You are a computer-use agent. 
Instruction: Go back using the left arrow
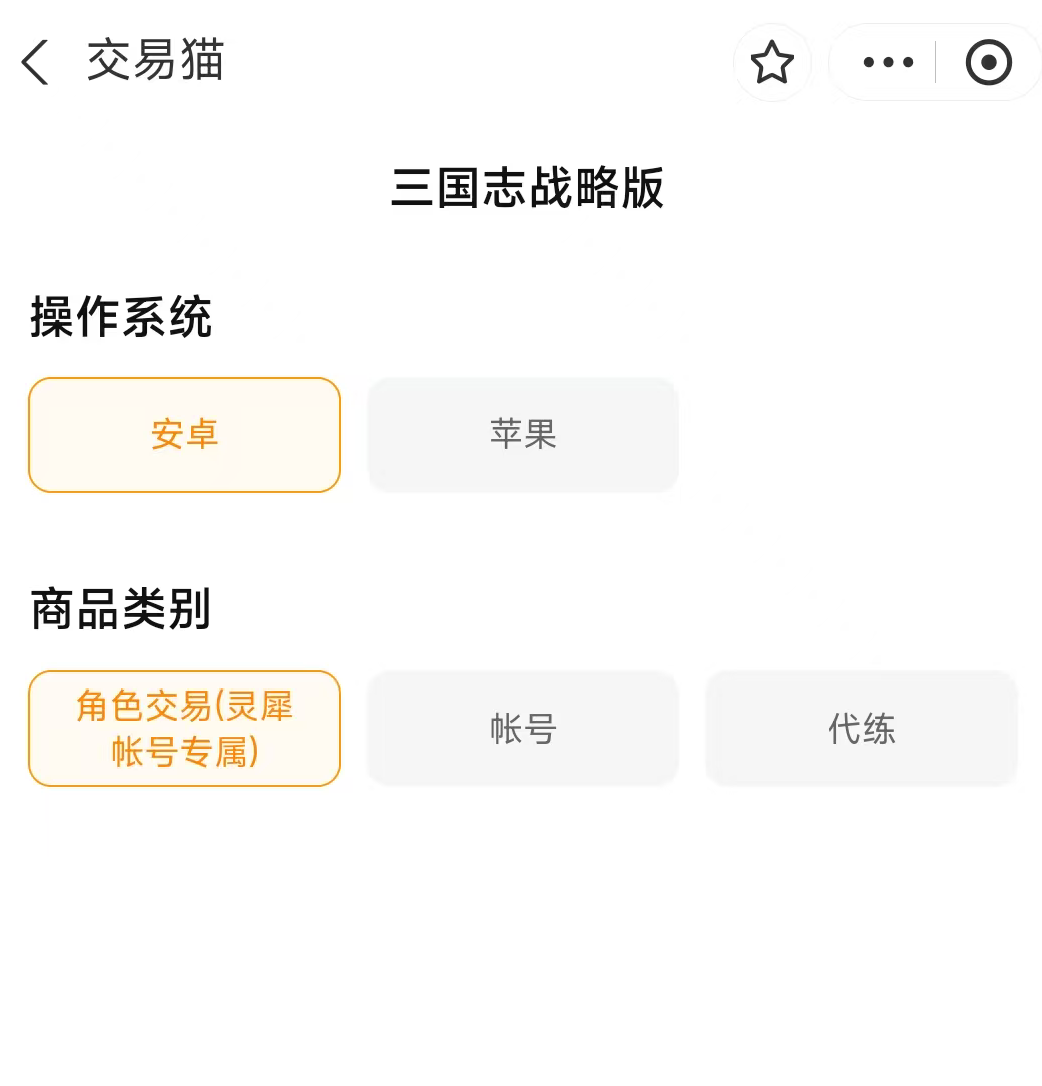35,62
